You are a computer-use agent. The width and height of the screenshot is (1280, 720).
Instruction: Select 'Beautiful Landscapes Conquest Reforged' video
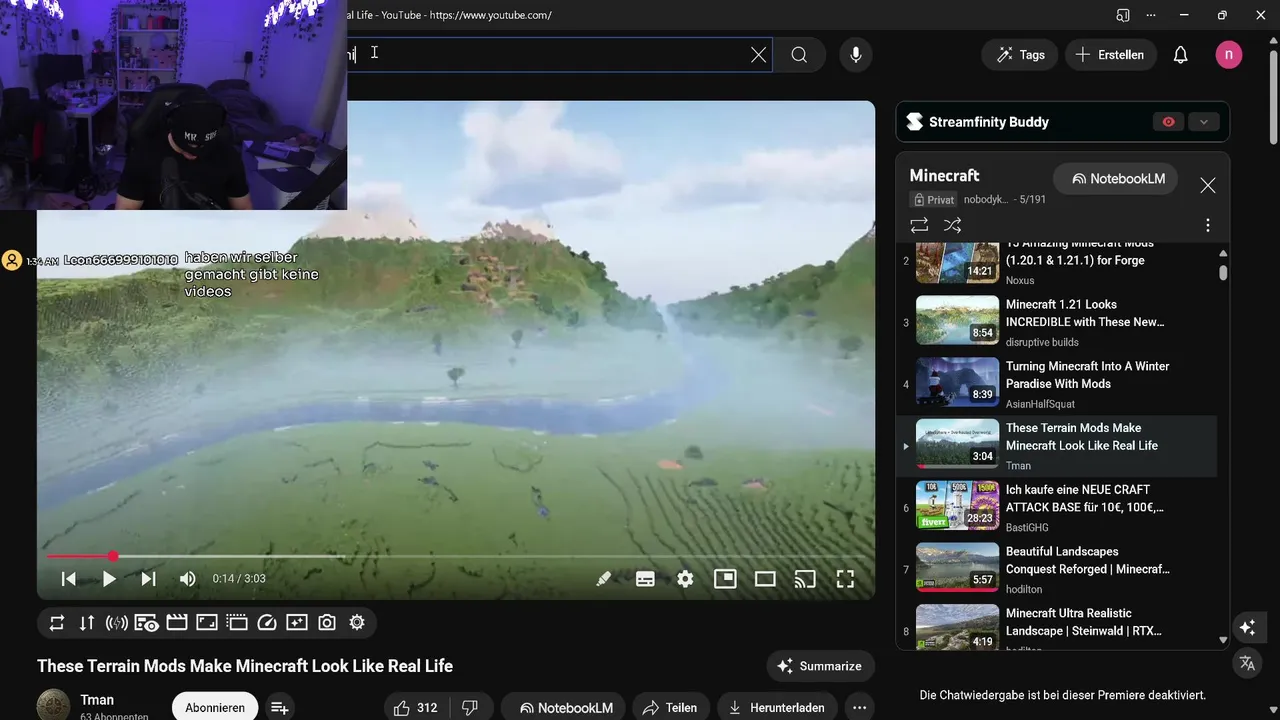[x=1056, y=570]
